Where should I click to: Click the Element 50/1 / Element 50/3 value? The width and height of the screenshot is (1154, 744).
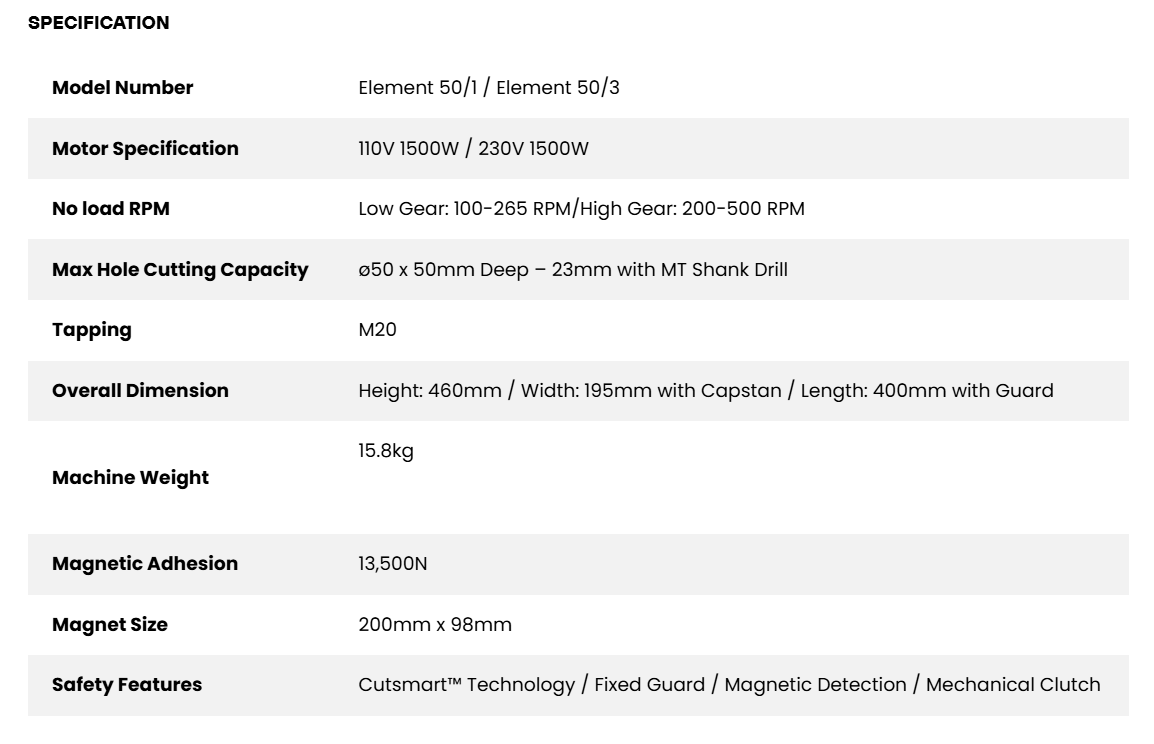click(489, 88)
